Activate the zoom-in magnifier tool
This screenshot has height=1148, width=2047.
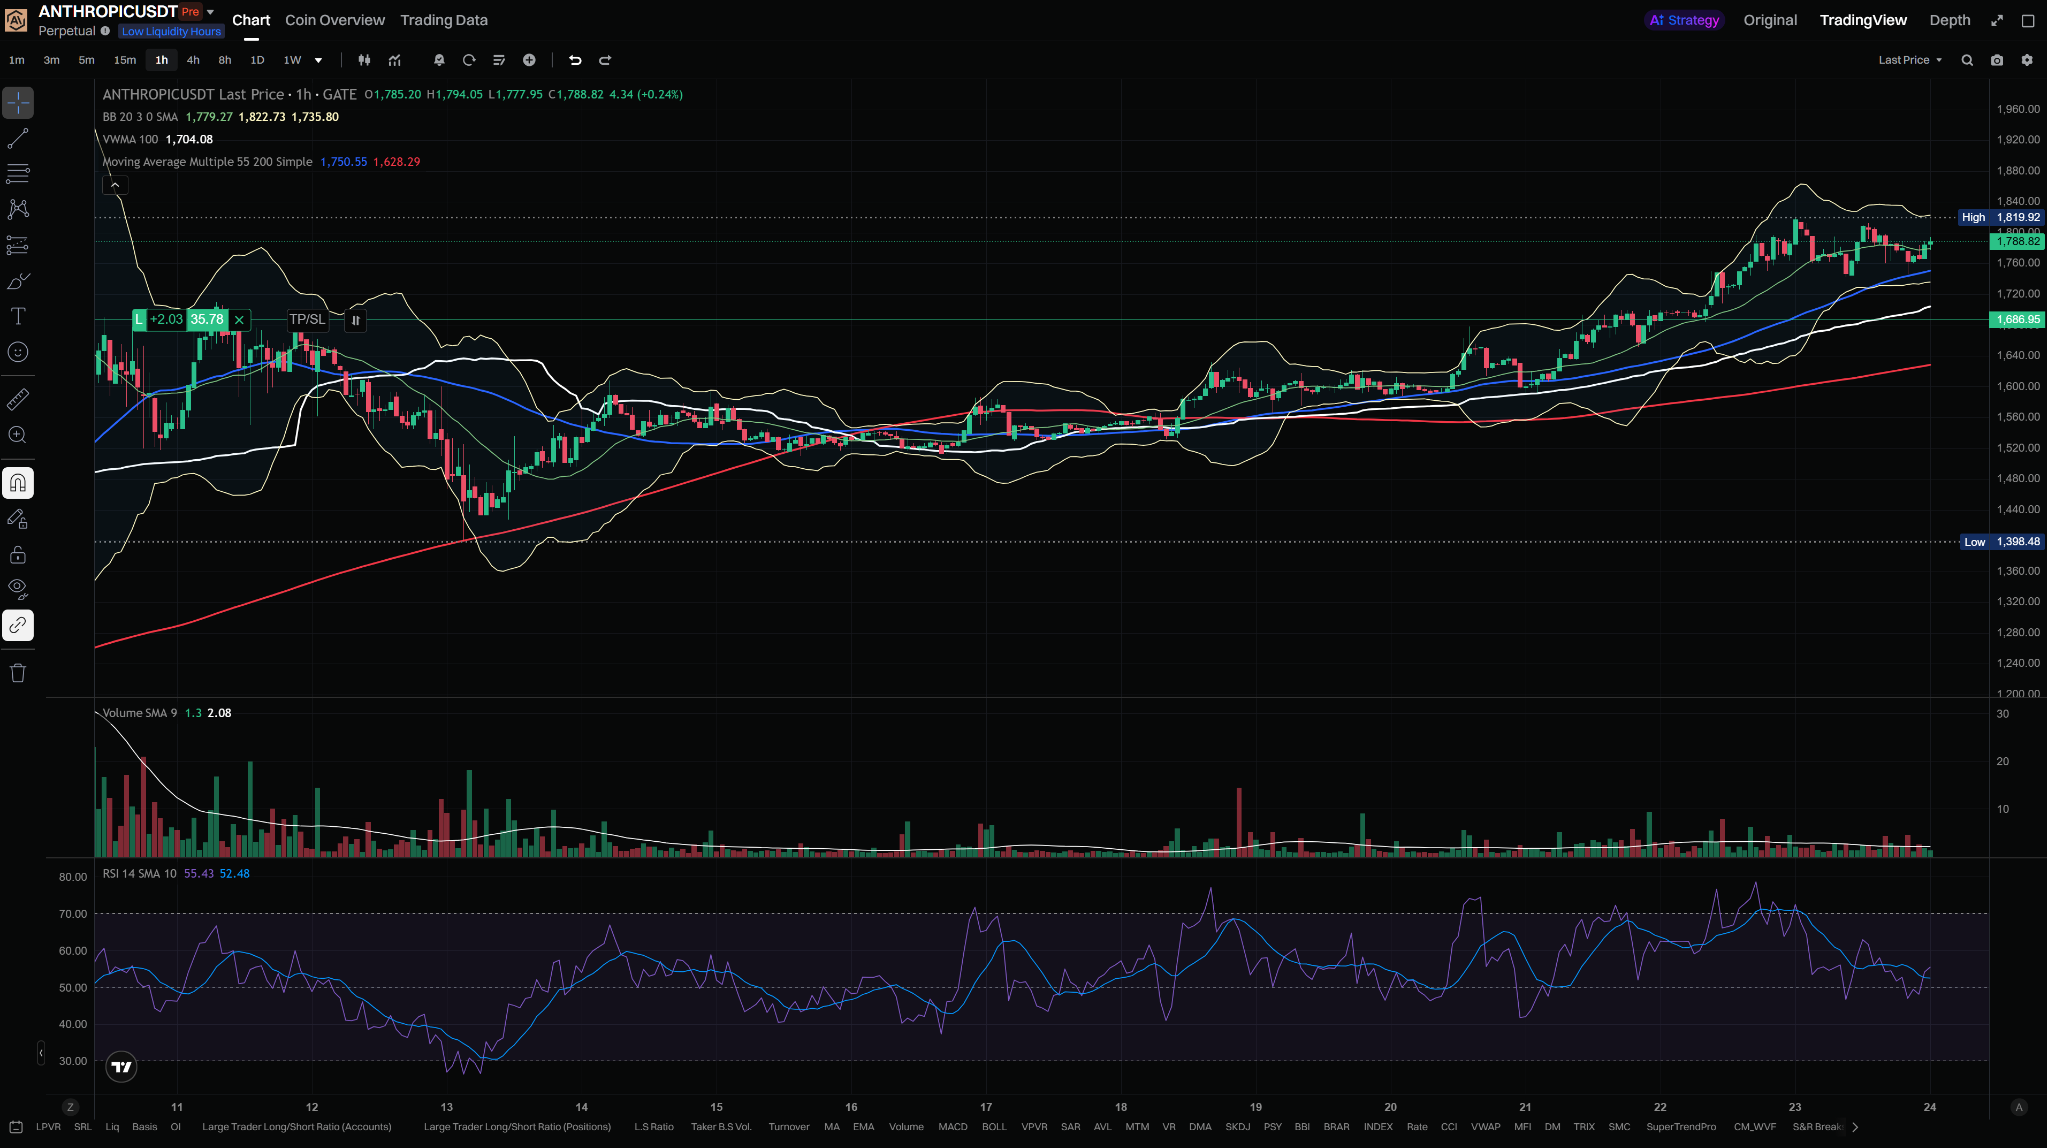(18, 435)
